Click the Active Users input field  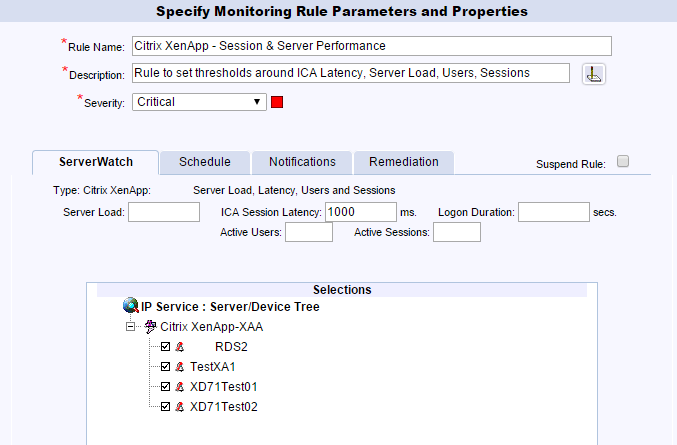click(309, 232)
